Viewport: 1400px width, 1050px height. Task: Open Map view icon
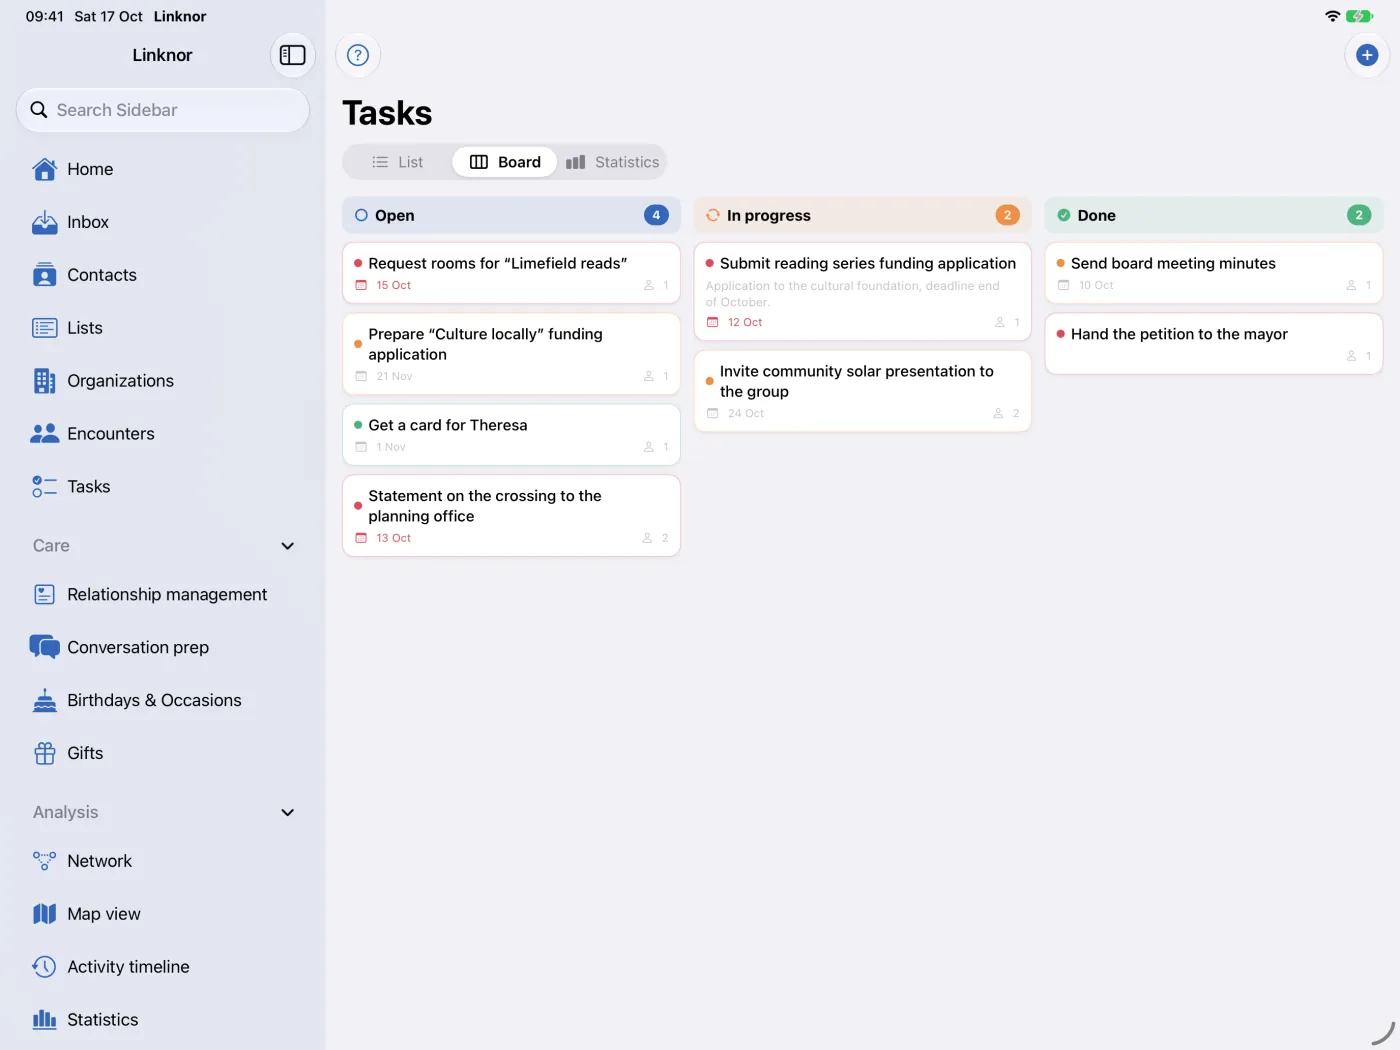click(x=45, y=914)
